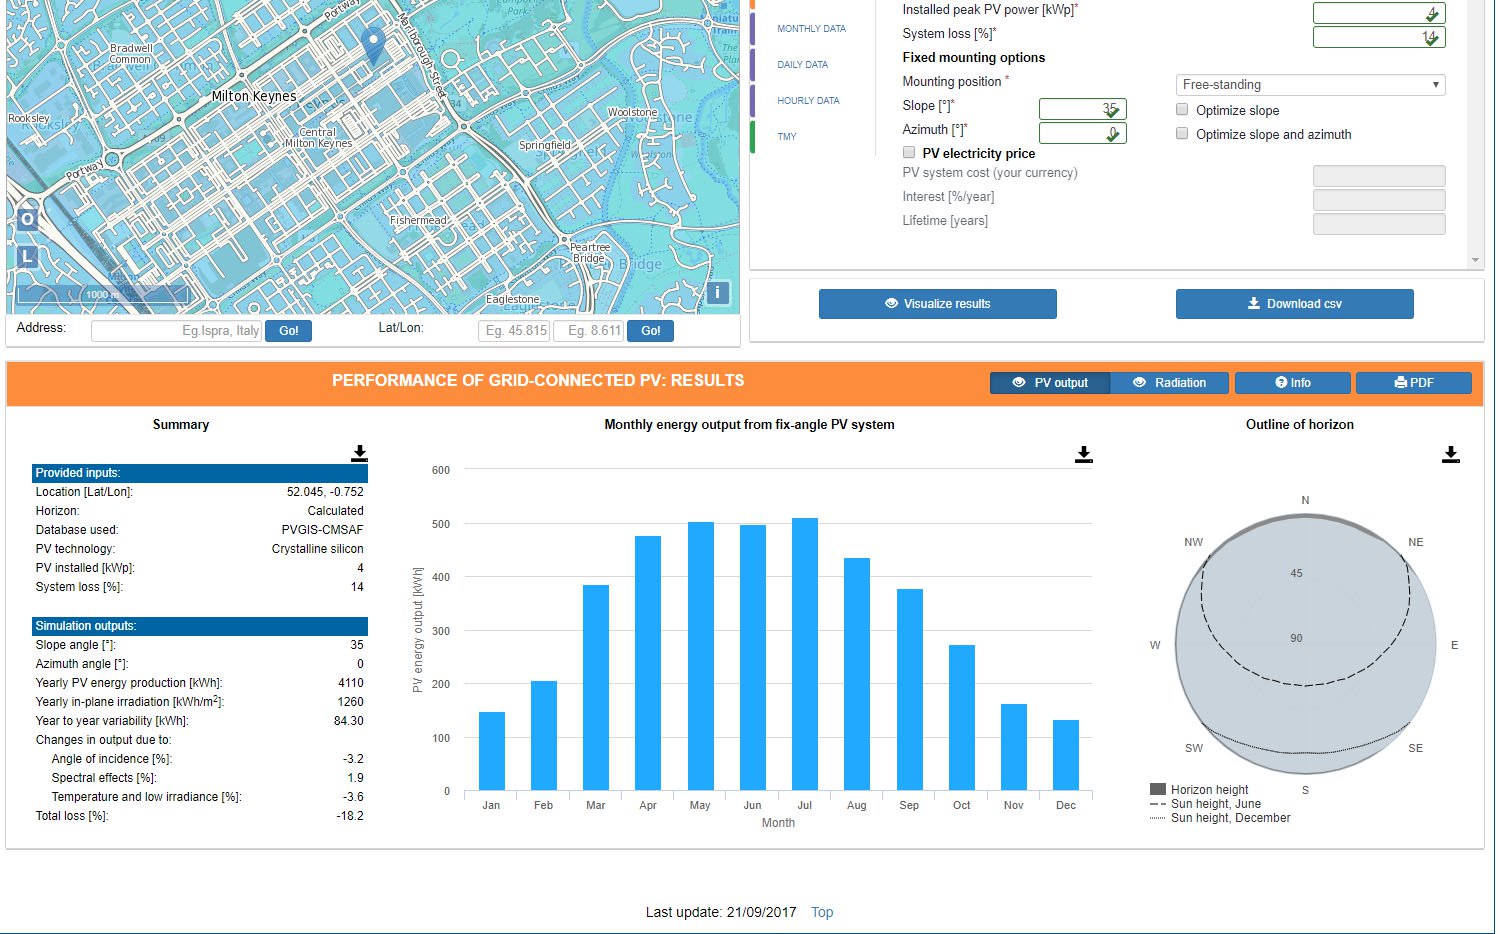Check the Optimize slope option
The height and width of the screenshot is (934, 1500).
point(1182,110)
